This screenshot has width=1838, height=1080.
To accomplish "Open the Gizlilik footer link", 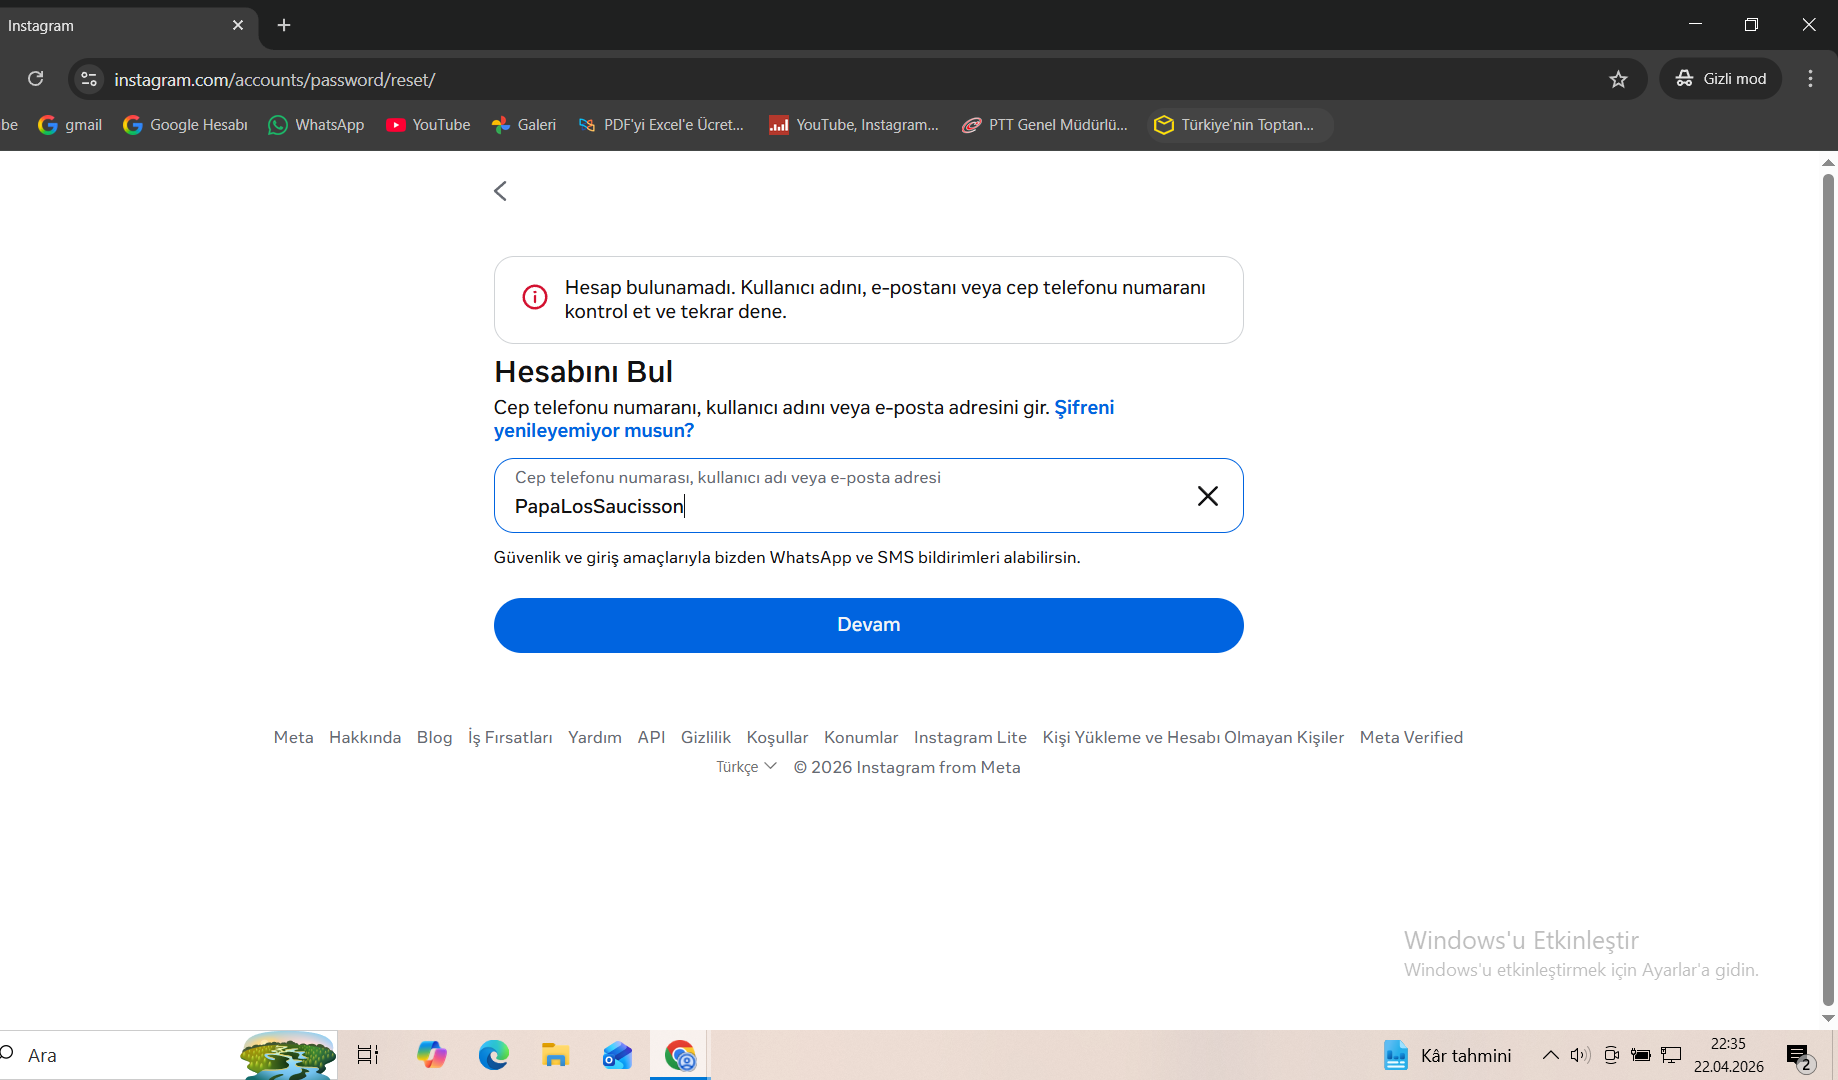I will coord(706,737).
